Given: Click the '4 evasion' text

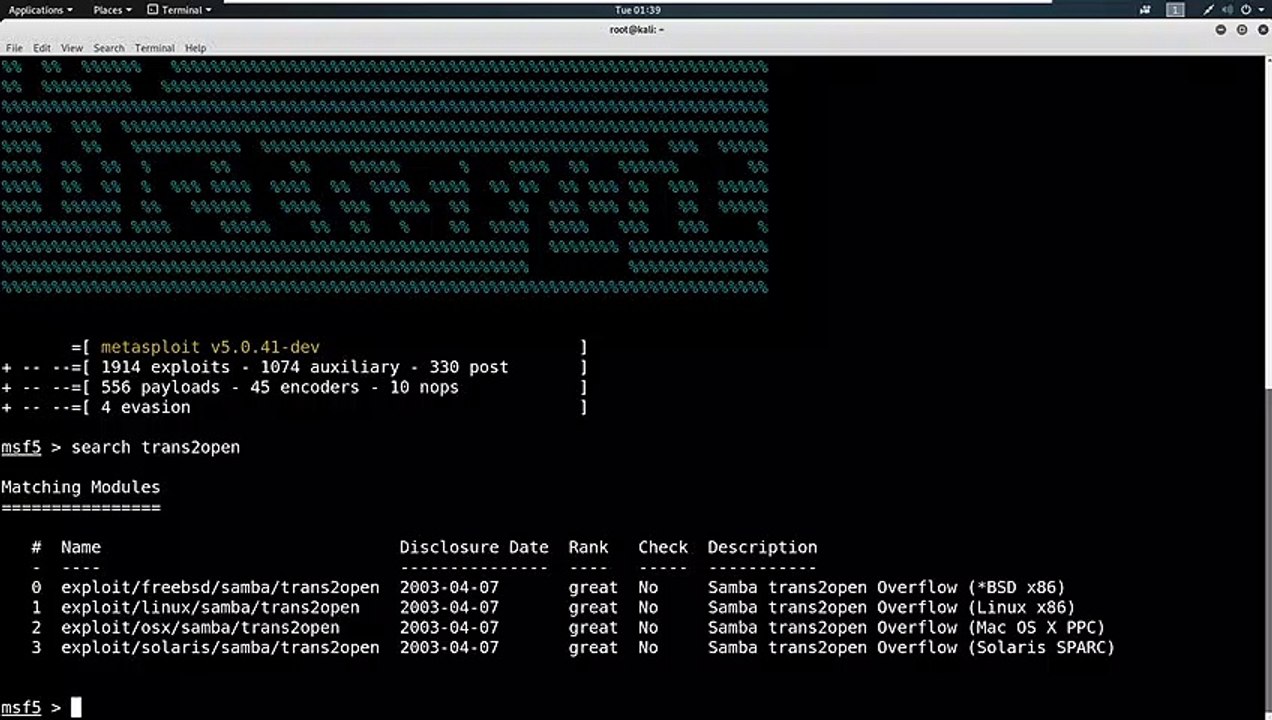Looking at the screenshot, I should click(x=146, y=407).
